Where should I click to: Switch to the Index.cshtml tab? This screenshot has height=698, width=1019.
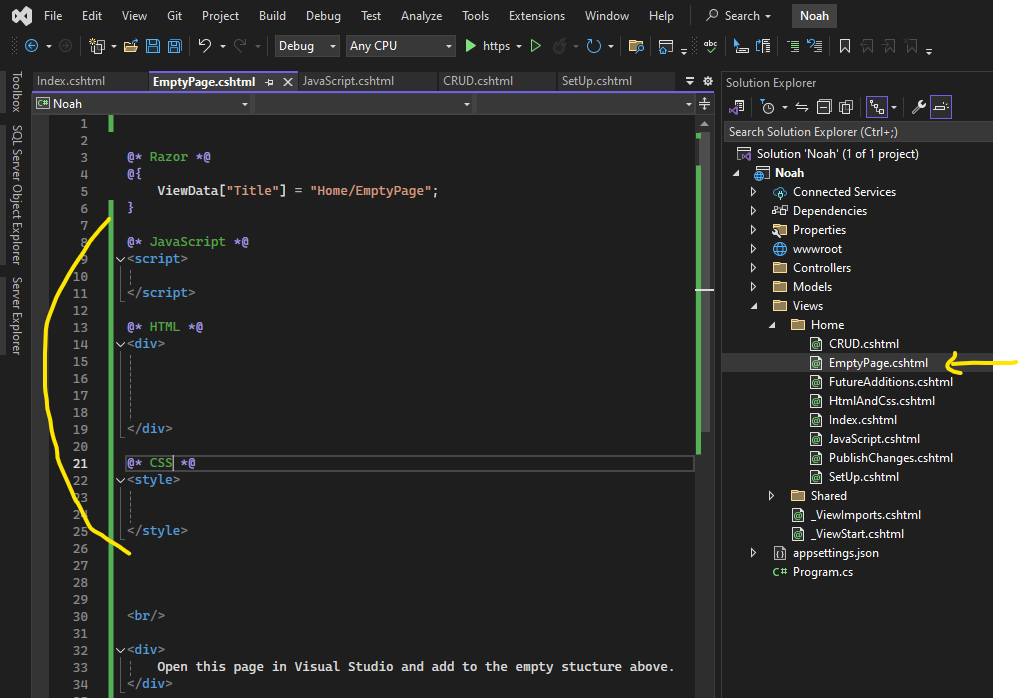tap(71, 81)
